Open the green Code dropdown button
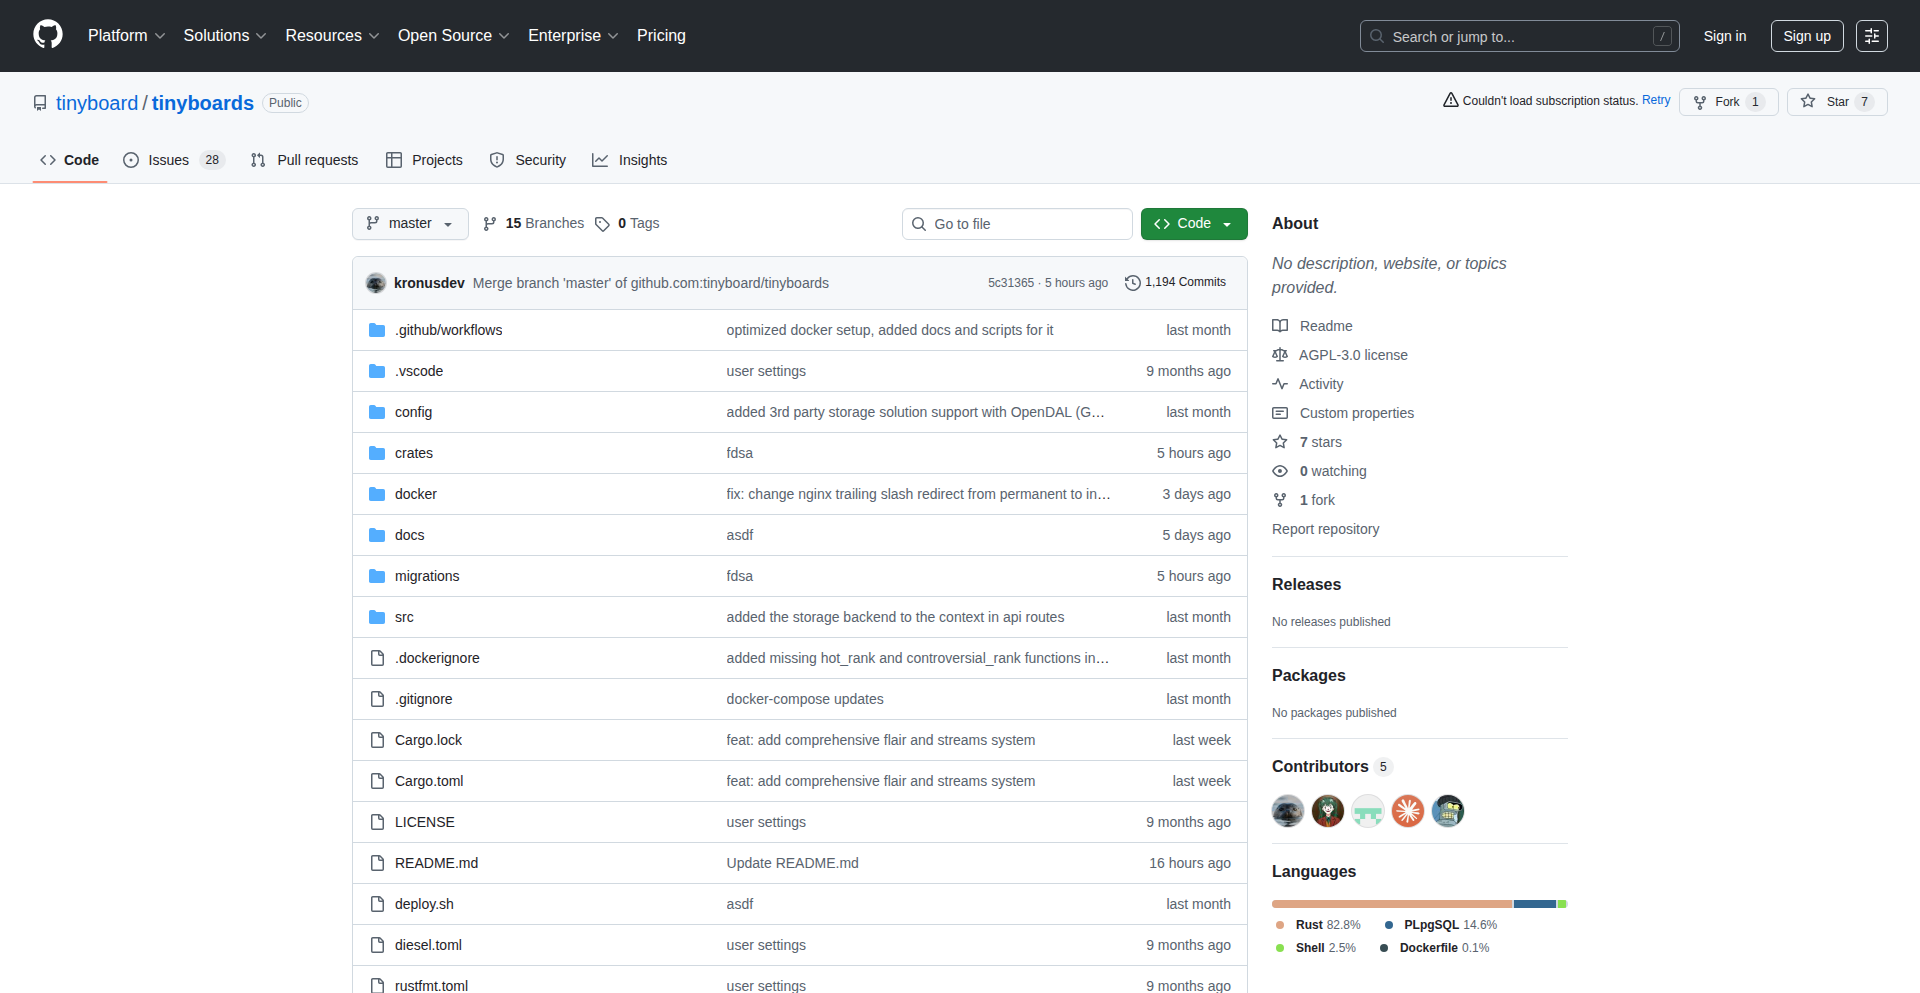The height and width of the screenshot is (993, 1920). click(x=1194, y=224)
